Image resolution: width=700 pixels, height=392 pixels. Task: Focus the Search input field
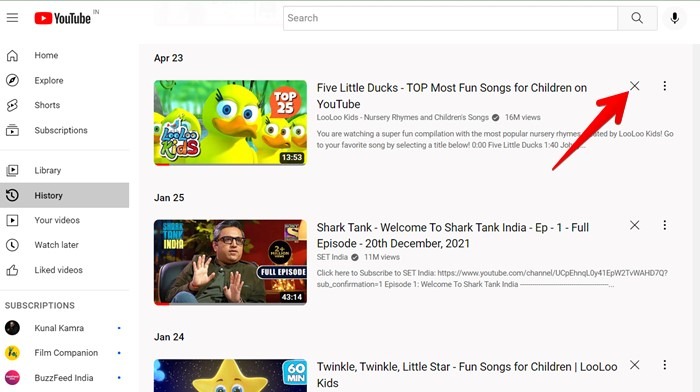click(x=450, y=18)
